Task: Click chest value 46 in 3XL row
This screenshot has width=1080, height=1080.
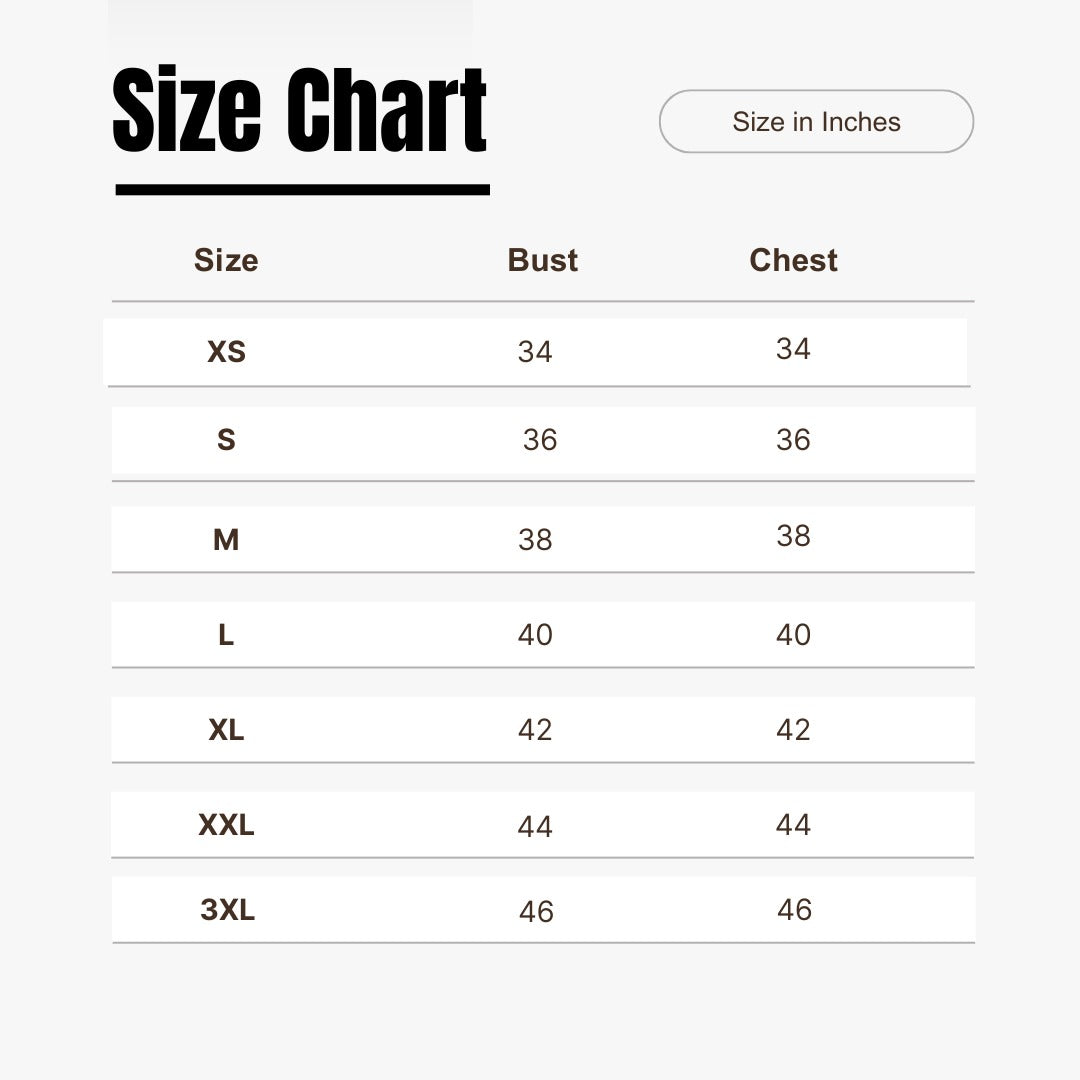Action: tap(794, 910)
